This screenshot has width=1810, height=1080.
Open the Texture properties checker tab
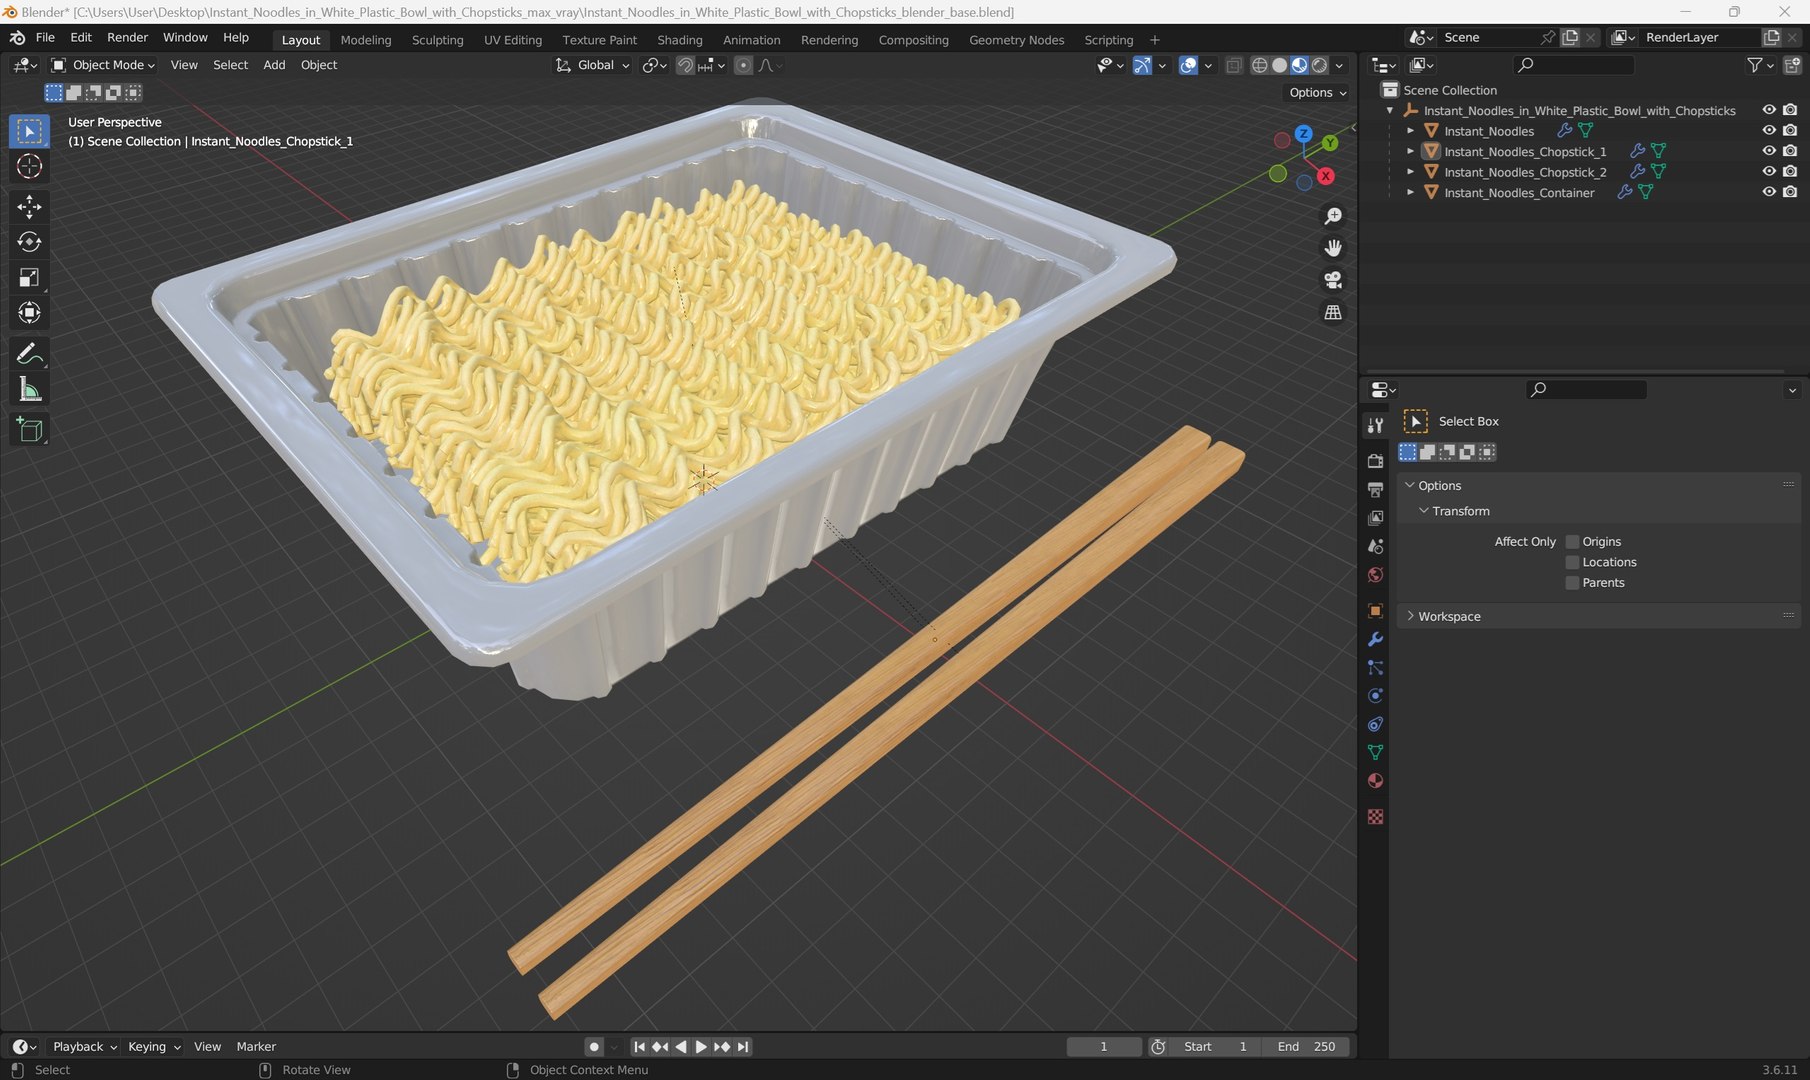pyautogui.click(x=1375, y=817)
